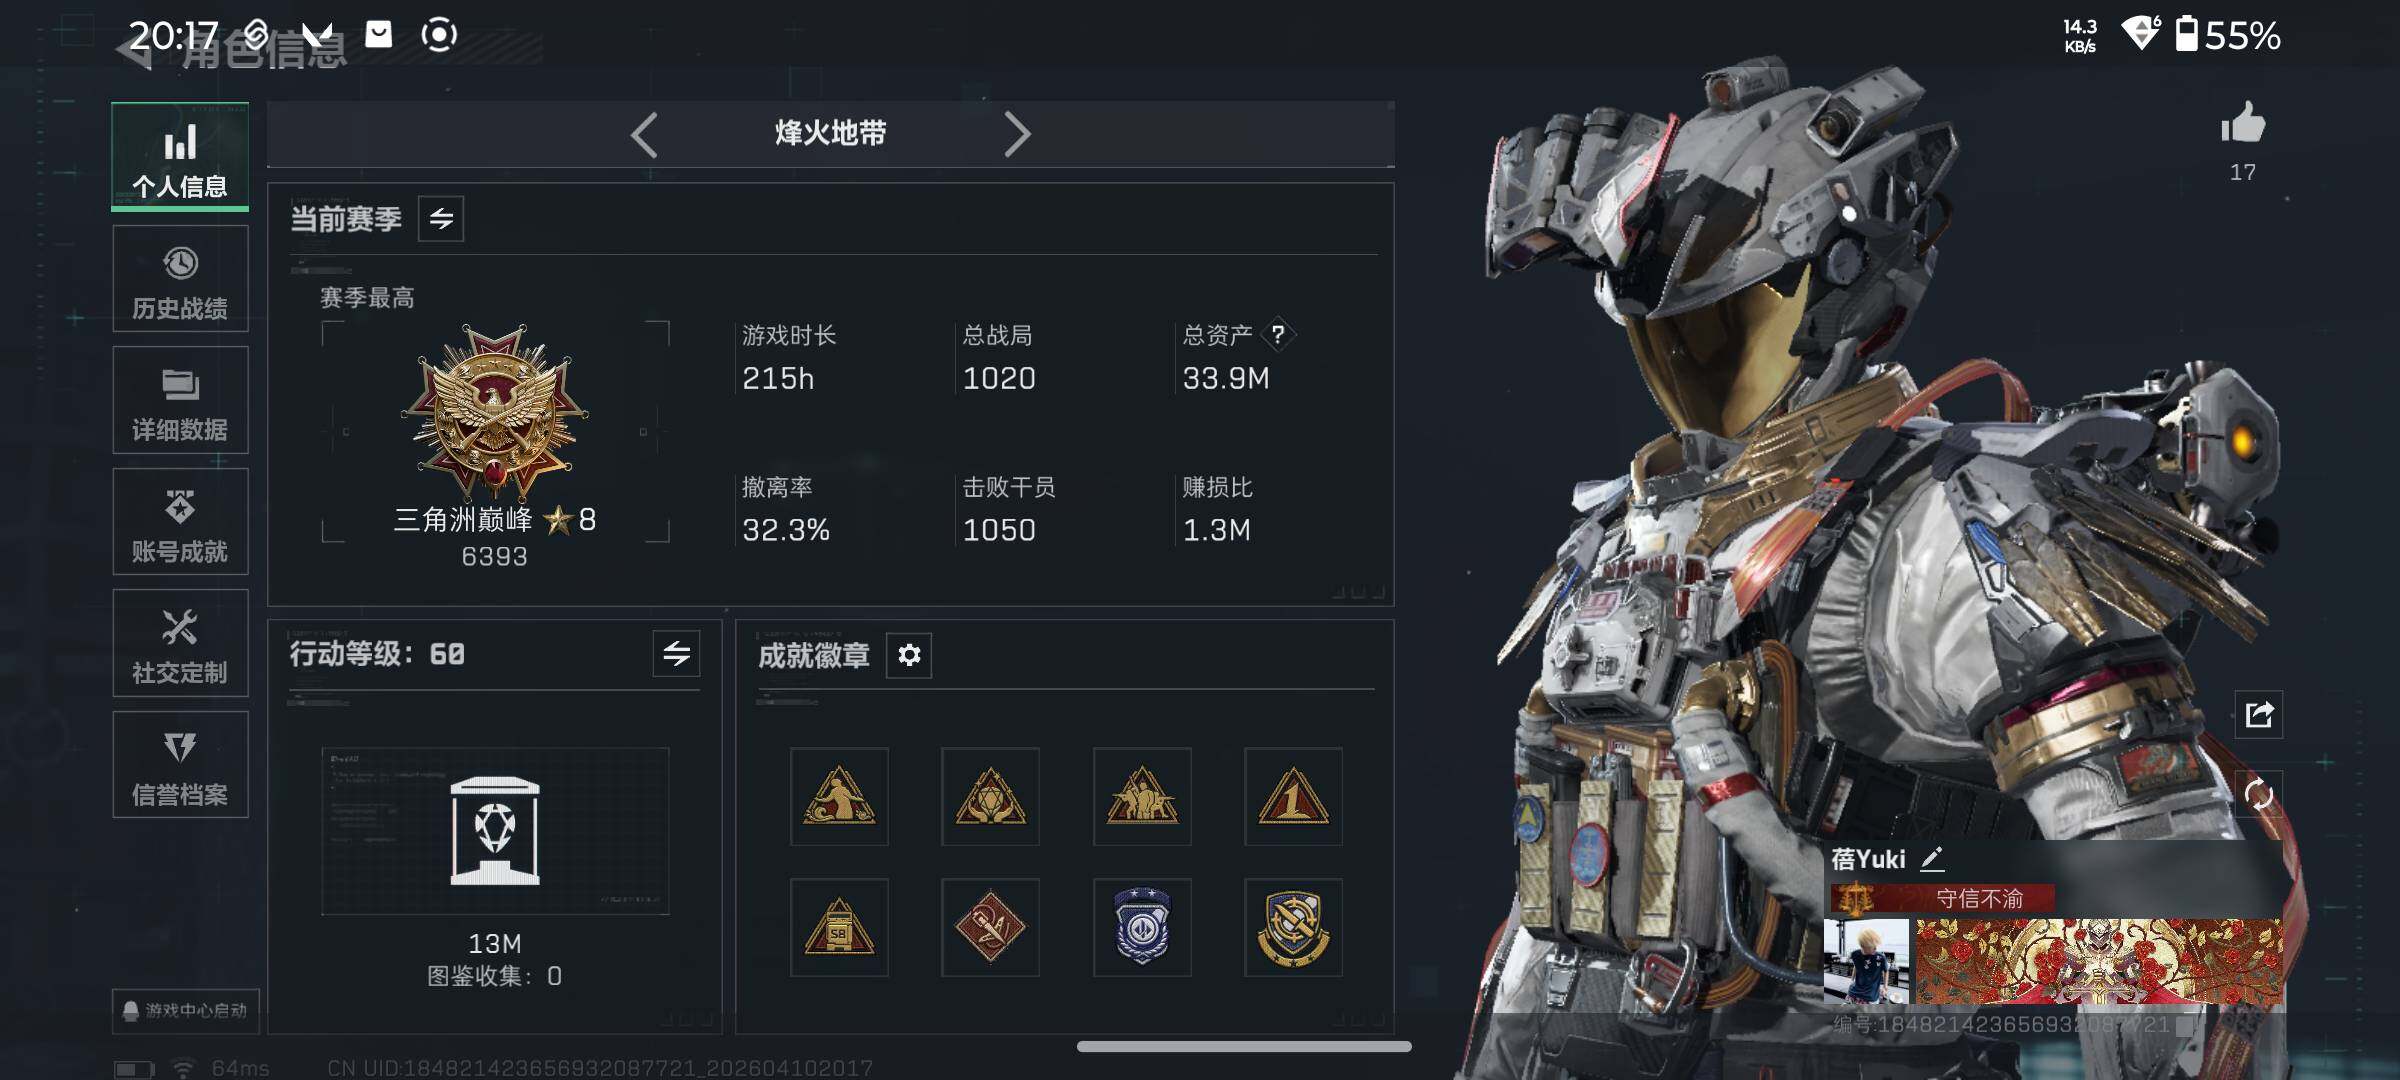
Task: Switch to next game mode arrow
Action: point(1017,134)
